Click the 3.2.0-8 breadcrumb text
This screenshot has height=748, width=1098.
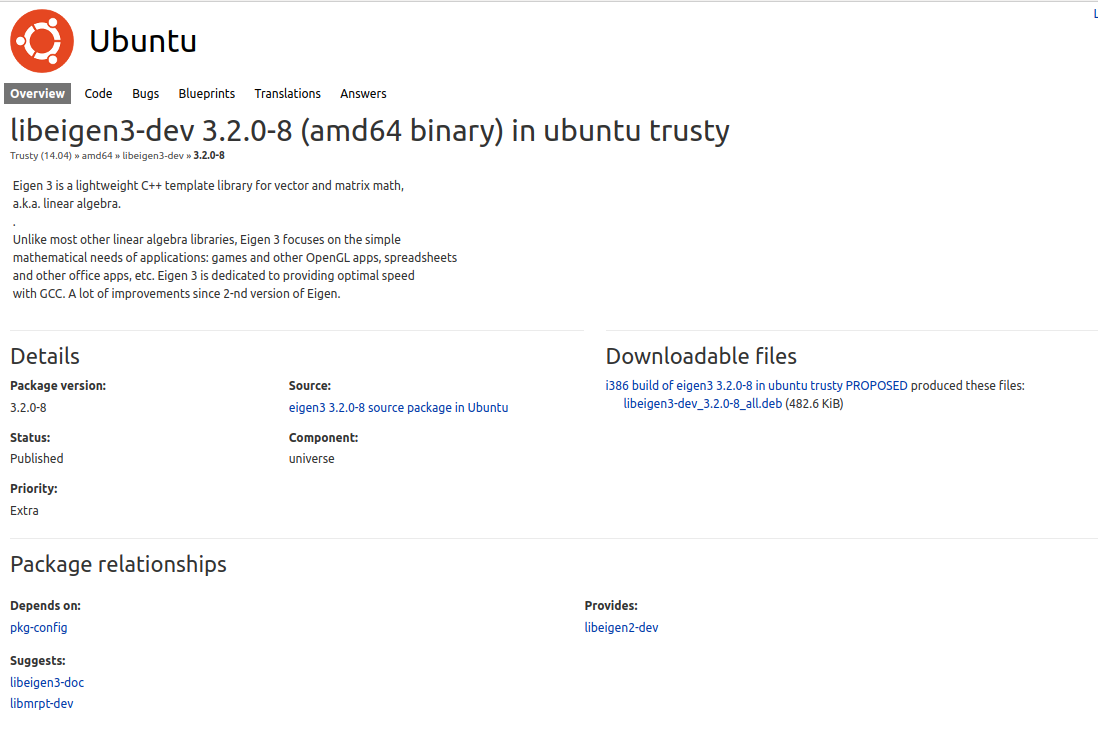(x=209, y=155)
